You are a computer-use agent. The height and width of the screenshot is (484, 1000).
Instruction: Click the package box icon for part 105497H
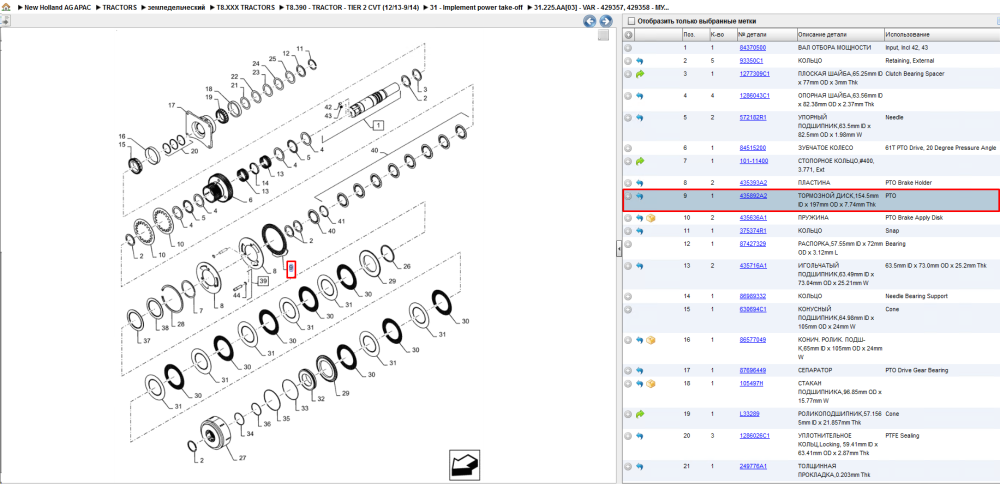(x=651, y=384)
